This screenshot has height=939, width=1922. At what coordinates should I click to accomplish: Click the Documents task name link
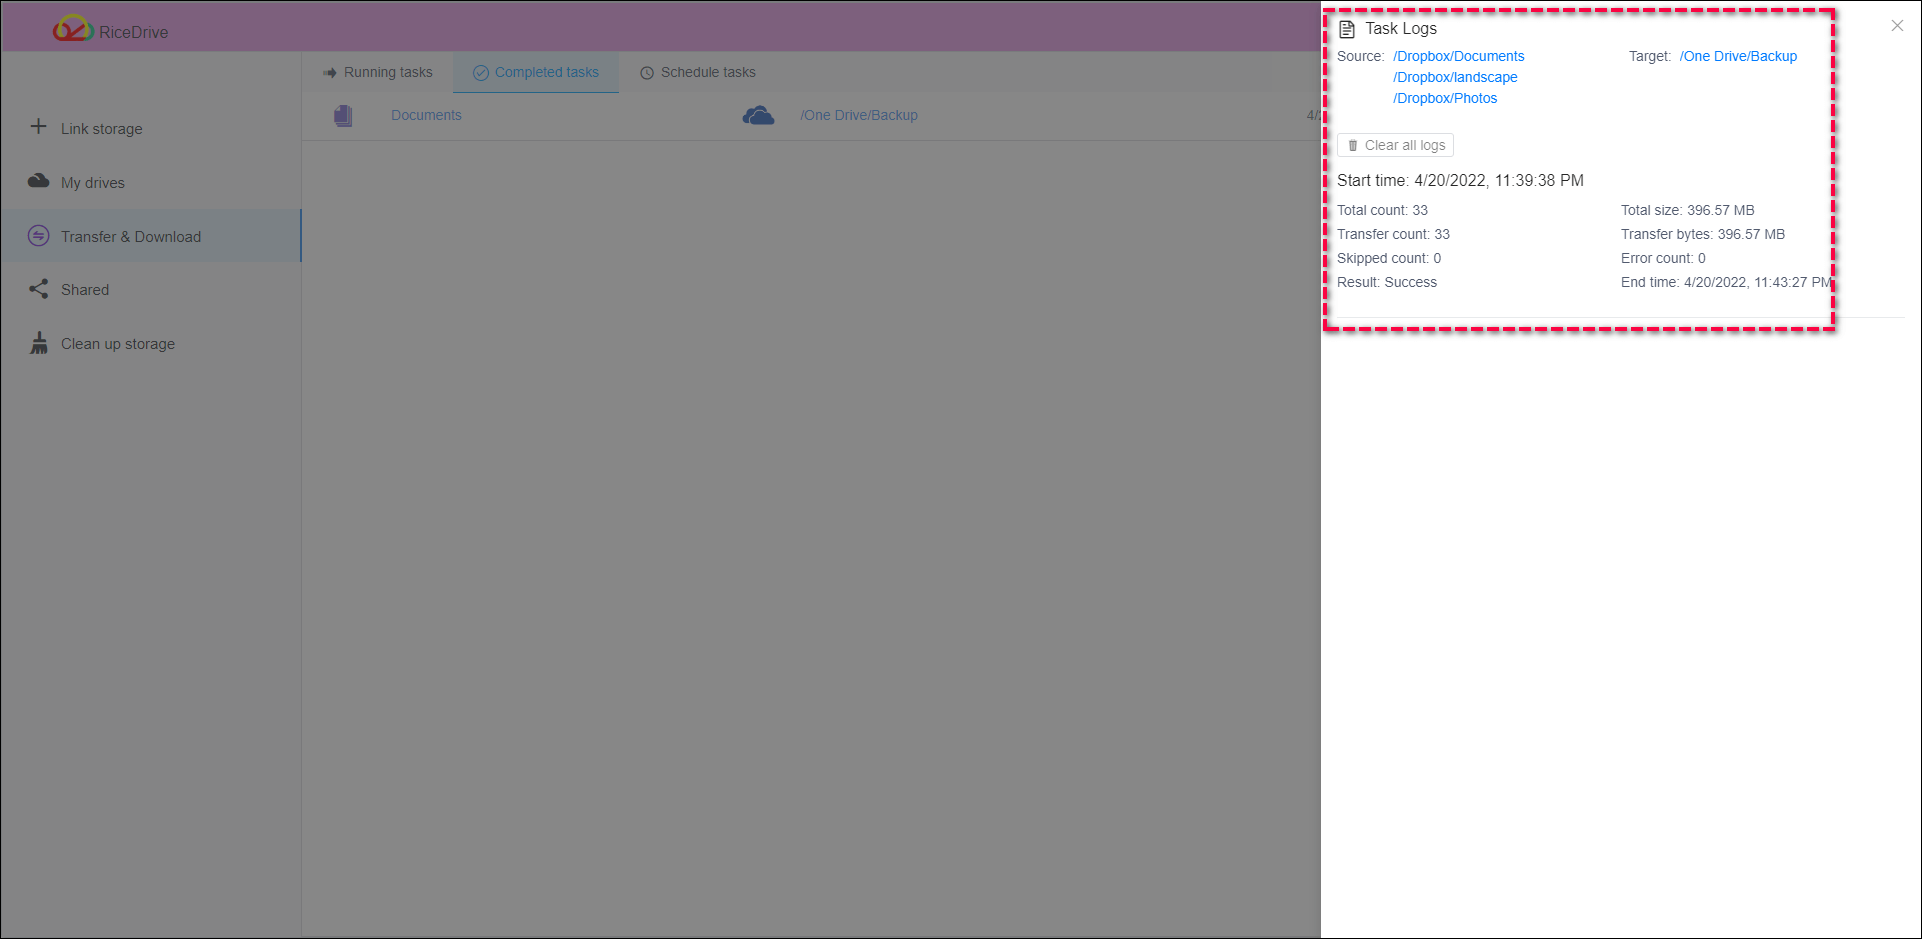[x=426, y=115]
